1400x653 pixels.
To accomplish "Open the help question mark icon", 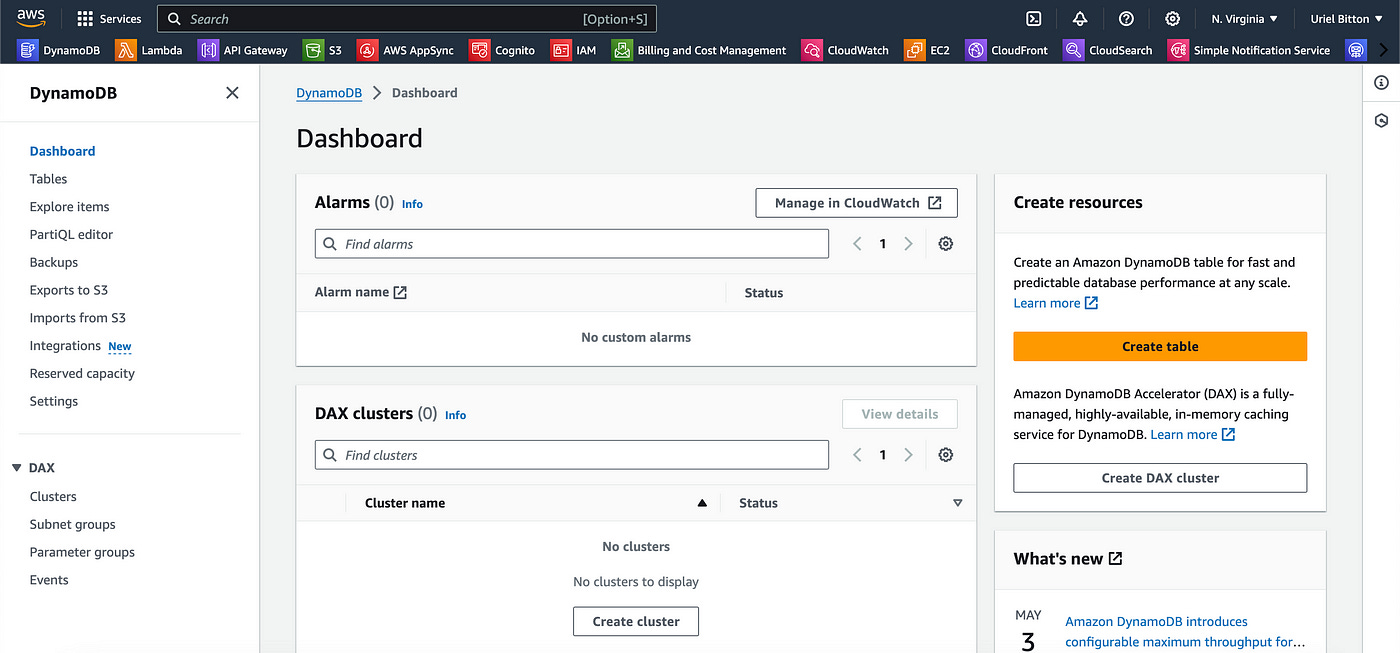I will click(x=1126, y=19).
